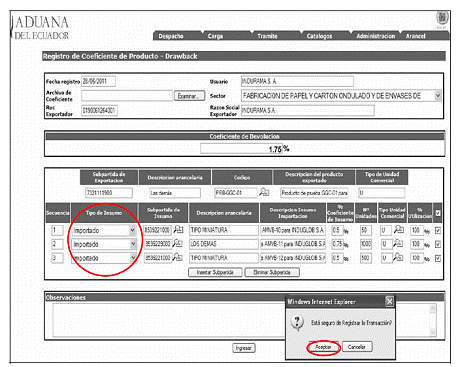Click the Observaciones scrollbar up arrow
This screenshot has height=367, width=460.
point(432,308)
